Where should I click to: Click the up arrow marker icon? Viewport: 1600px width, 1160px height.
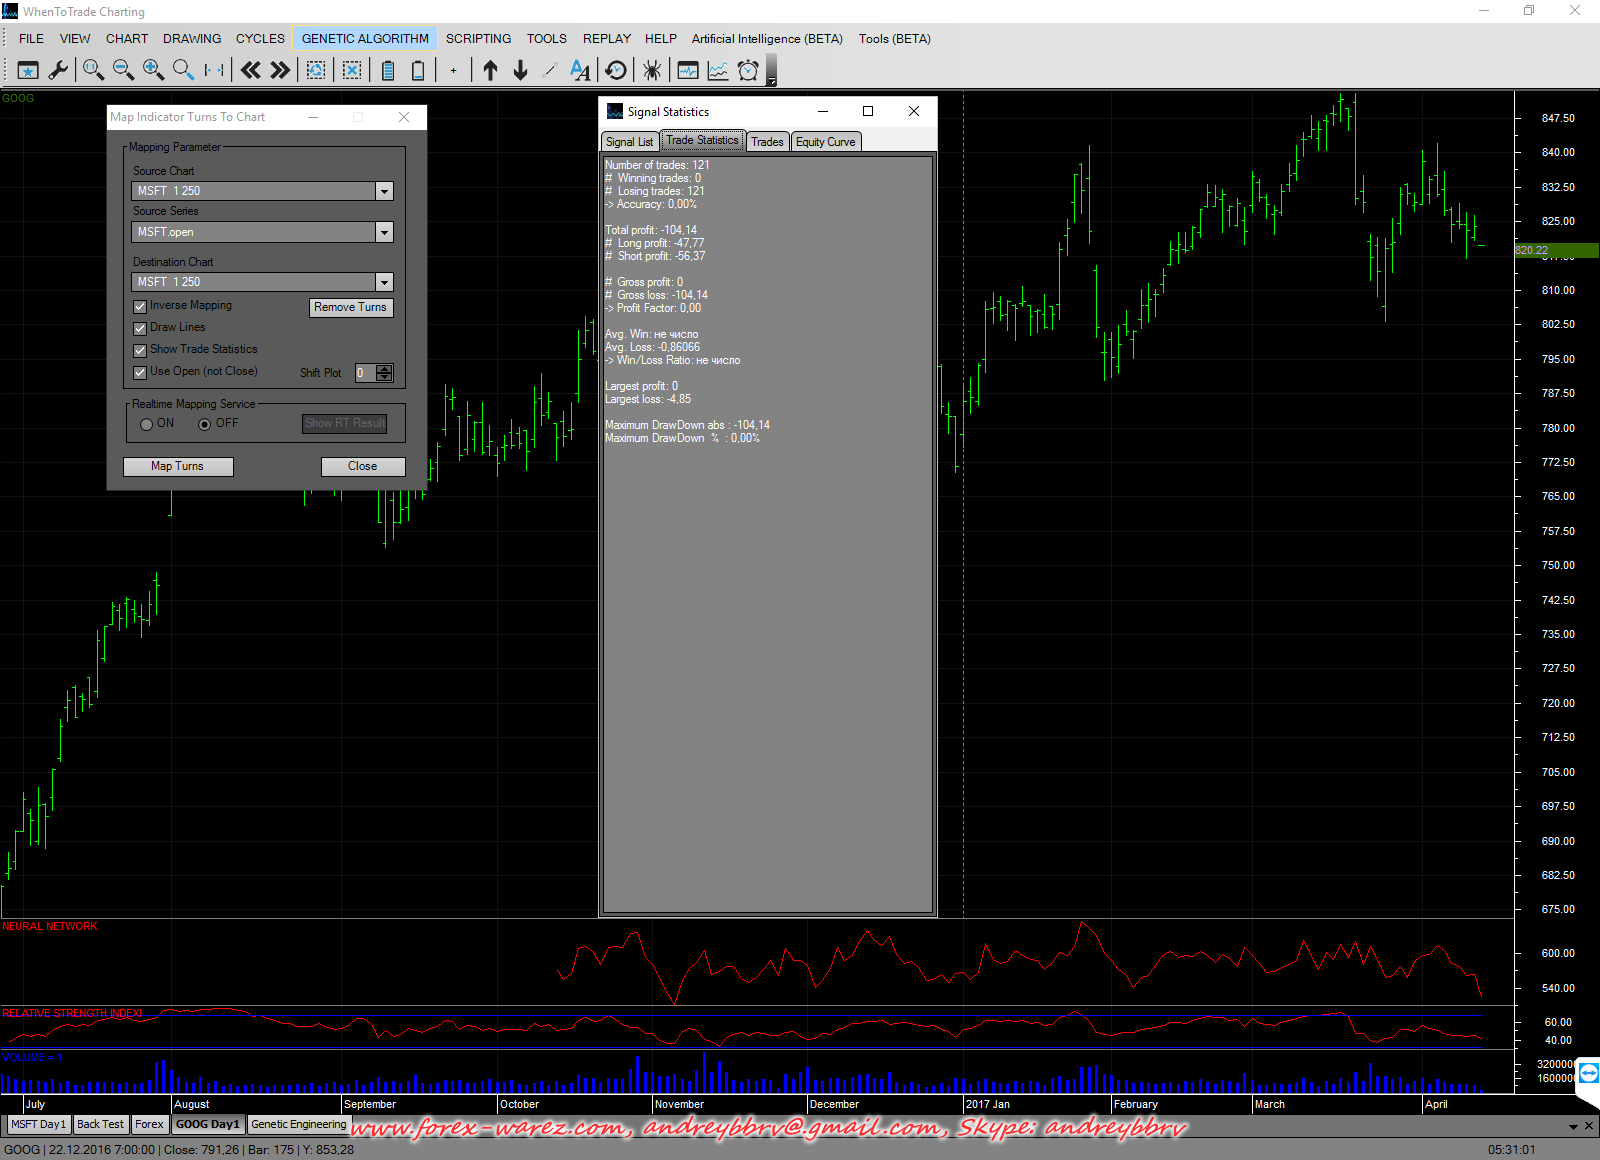click(x=490, y=70)
